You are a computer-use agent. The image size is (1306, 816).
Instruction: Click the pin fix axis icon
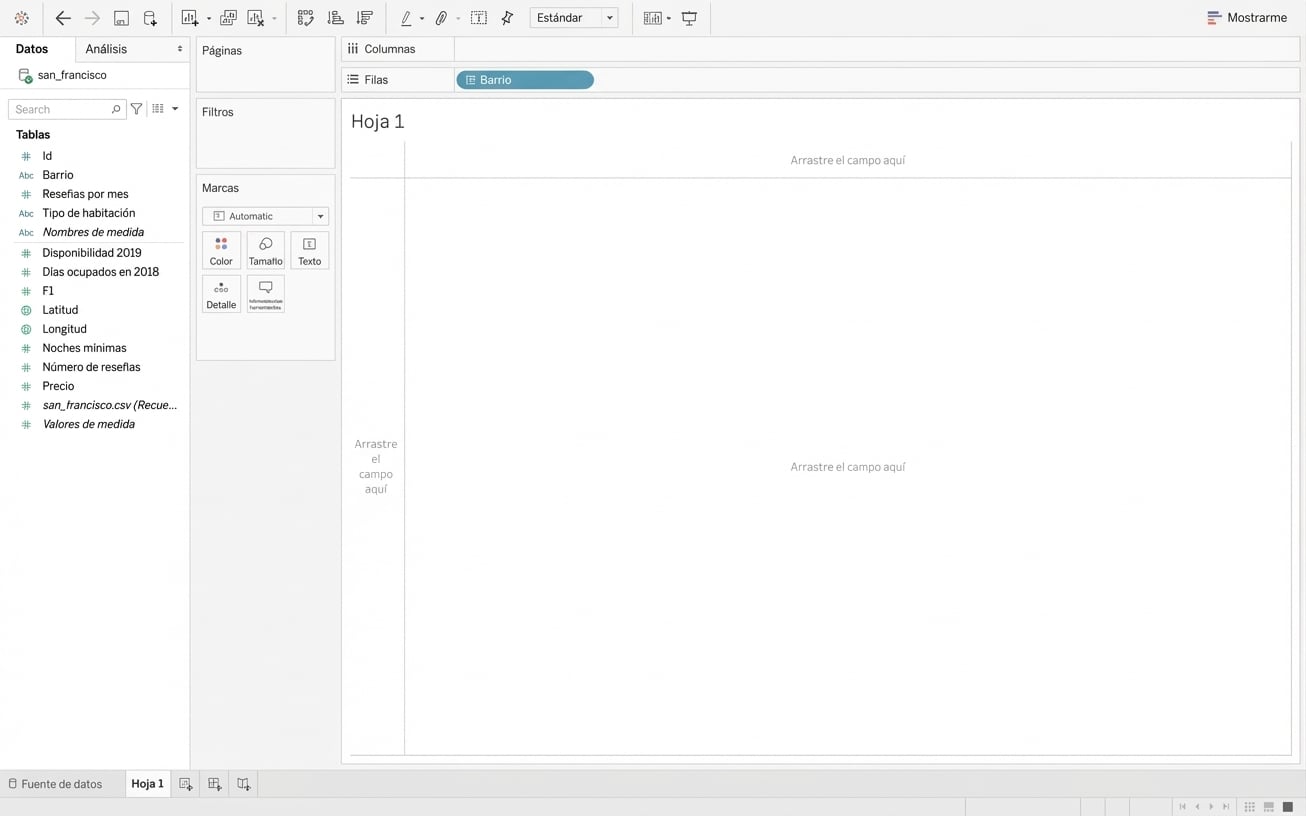[x=508, y=18]
